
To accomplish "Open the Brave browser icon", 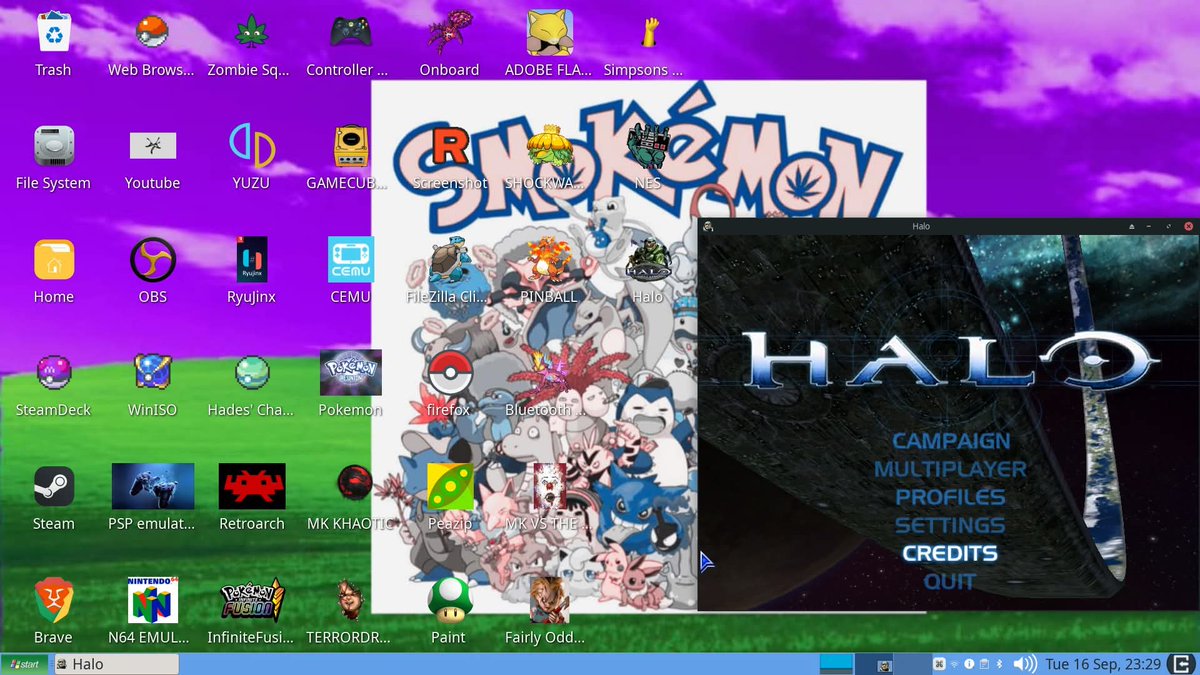I will (x=53, y=600).
